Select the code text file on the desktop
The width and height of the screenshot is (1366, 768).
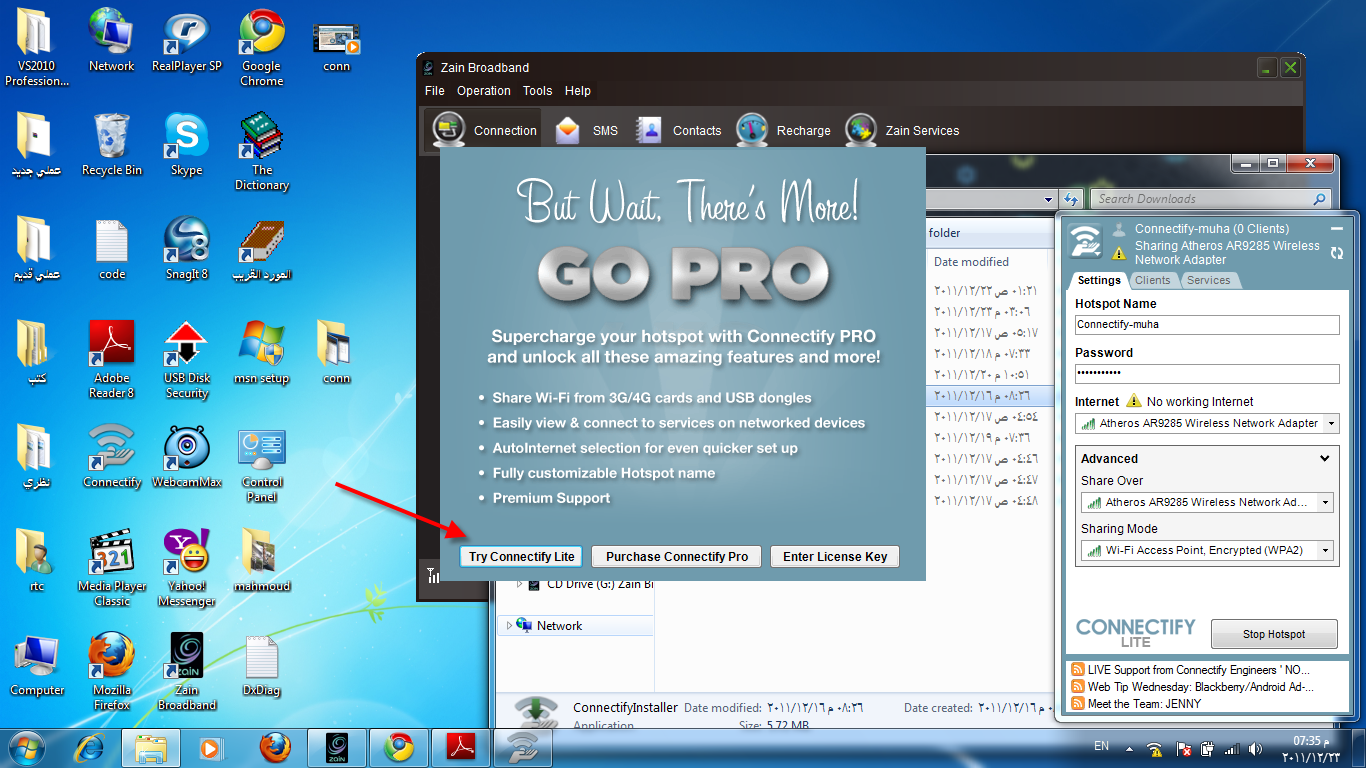[x=112, y=250]
